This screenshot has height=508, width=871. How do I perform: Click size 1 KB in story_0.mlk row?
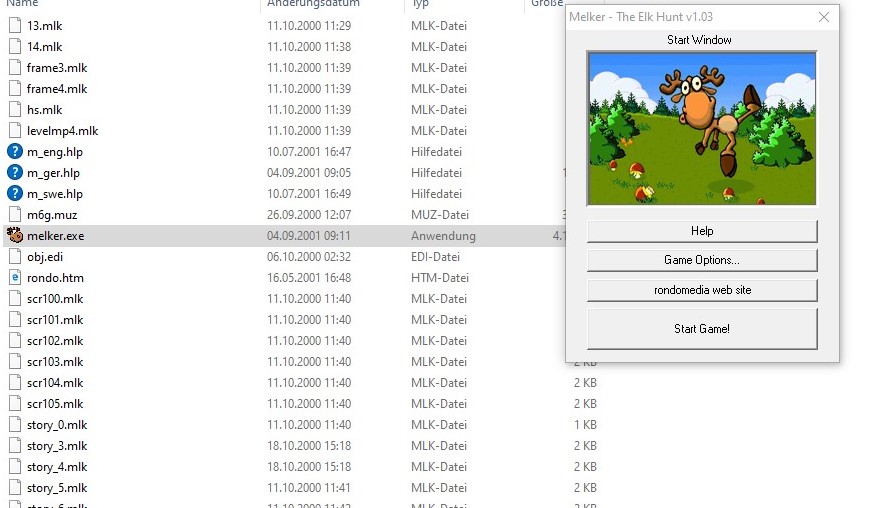pyautogui.click(x=585, y=425)
